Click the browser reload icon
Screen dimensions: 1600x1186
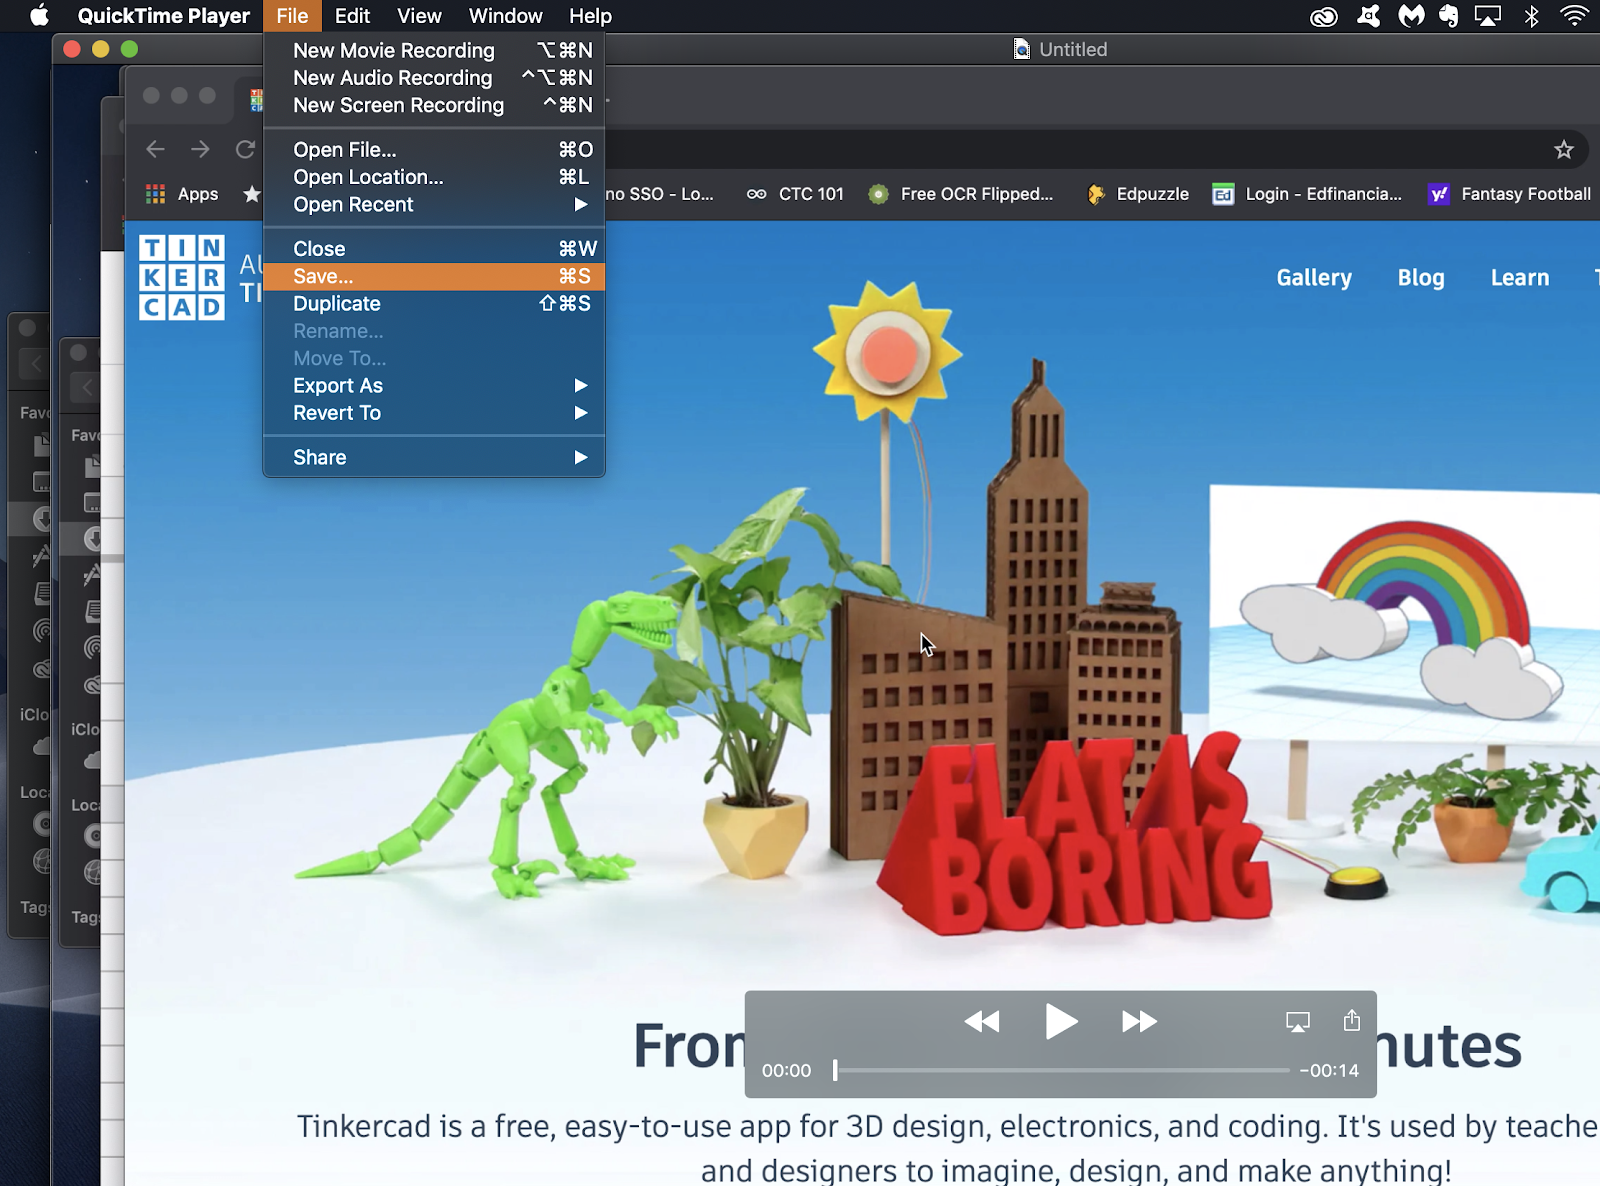click(x=245, y=149)
